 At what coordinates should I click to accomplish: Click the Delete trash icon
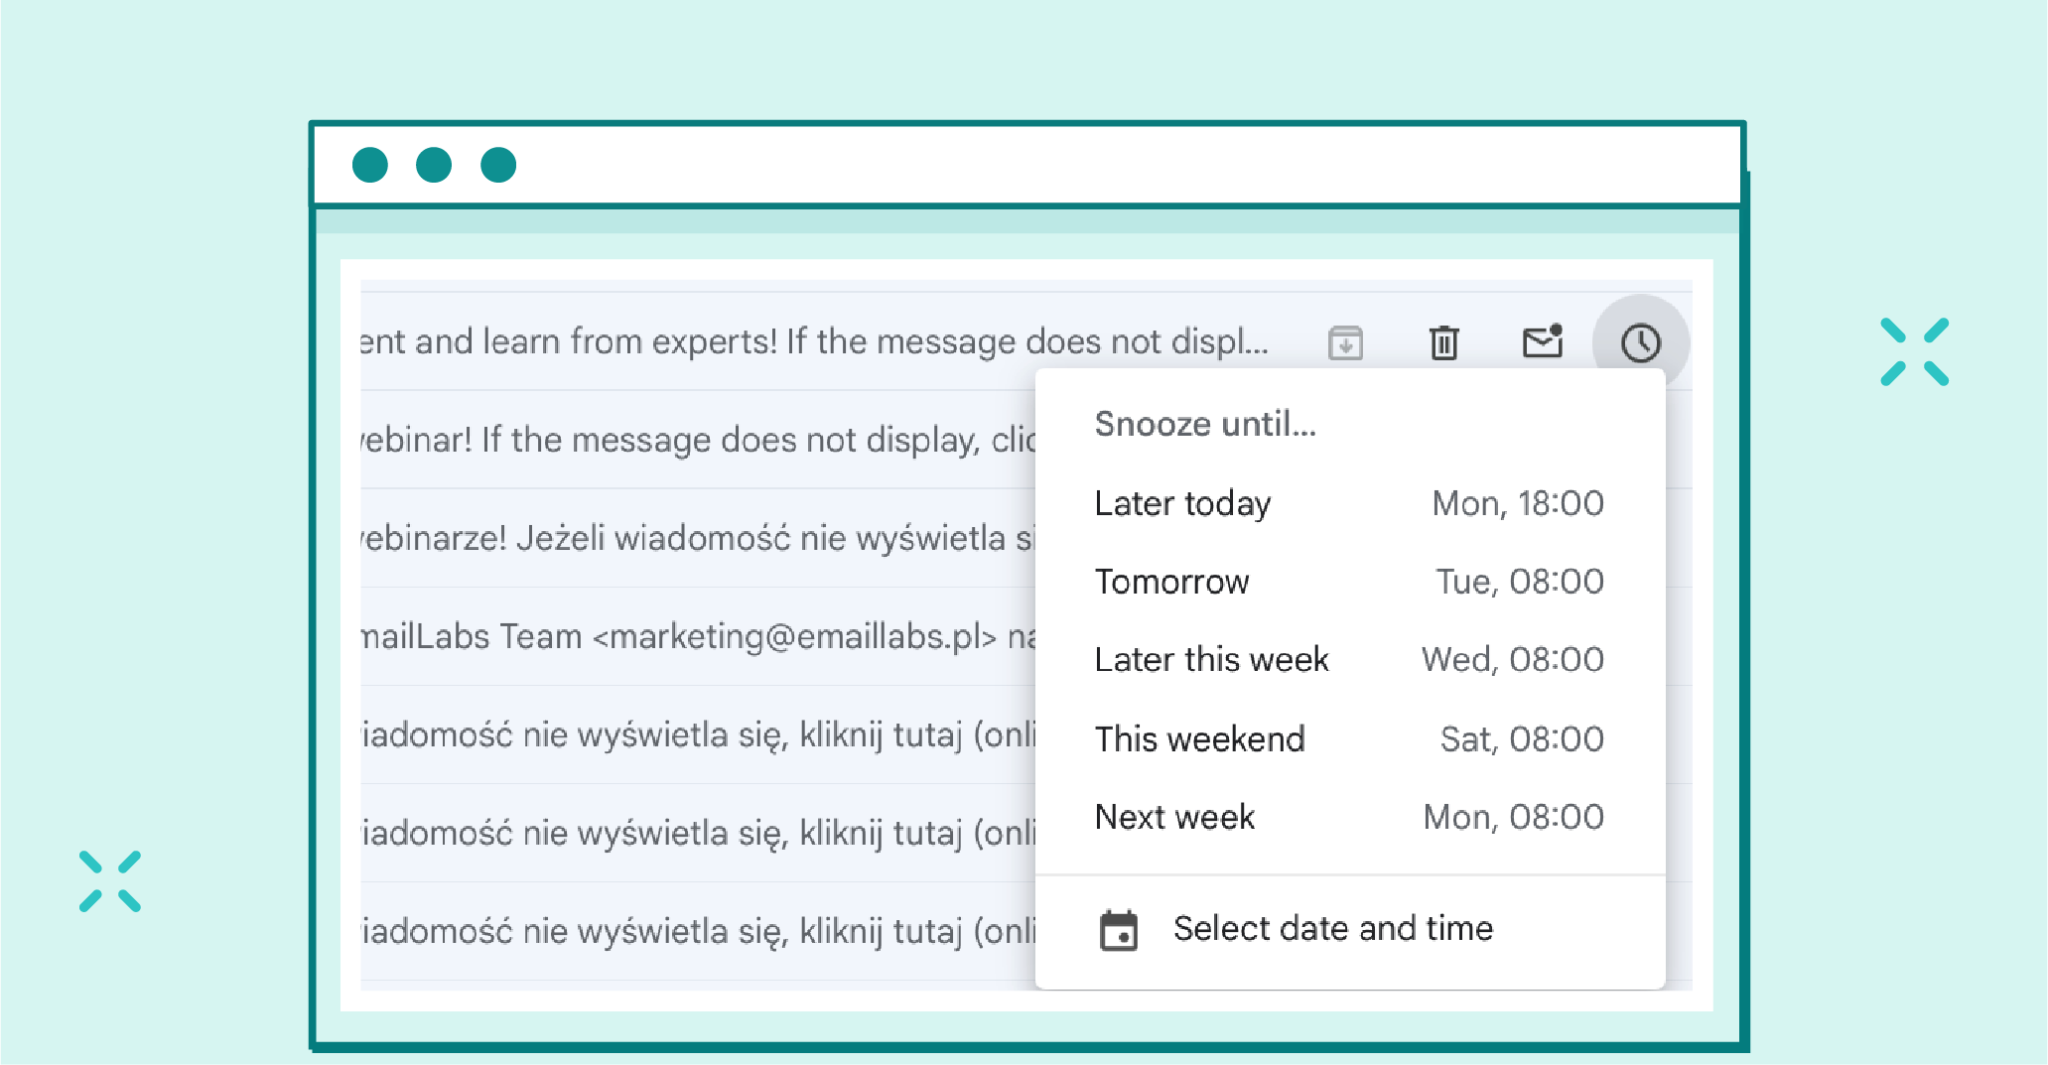(x=1443, y=342)
